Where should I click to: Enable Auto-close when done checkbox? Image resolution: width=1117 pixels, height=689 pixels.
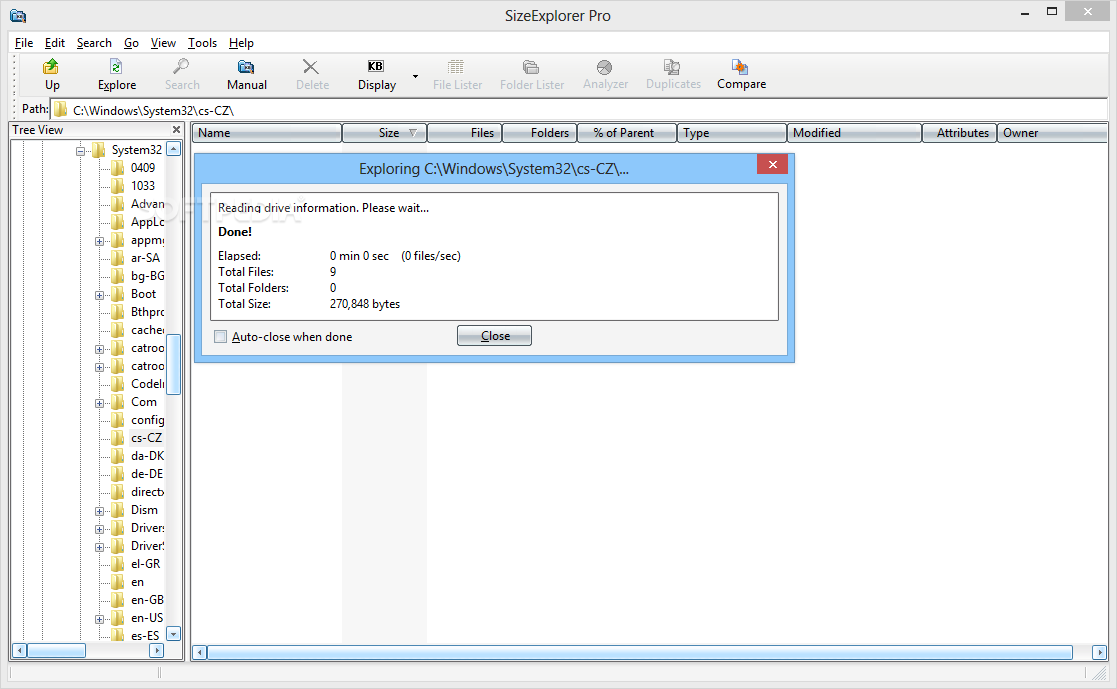[x=221, y=337]
